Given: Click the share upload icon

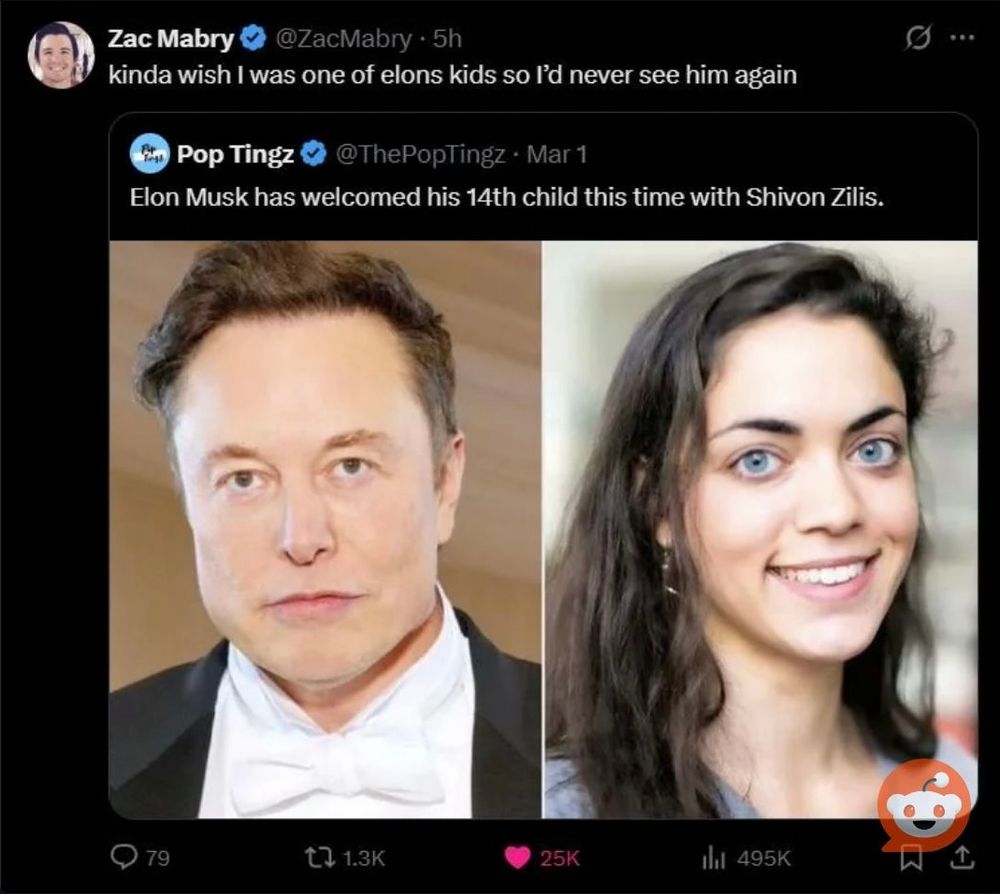Looking at the screenshot, I should click(x=962, y=858).
